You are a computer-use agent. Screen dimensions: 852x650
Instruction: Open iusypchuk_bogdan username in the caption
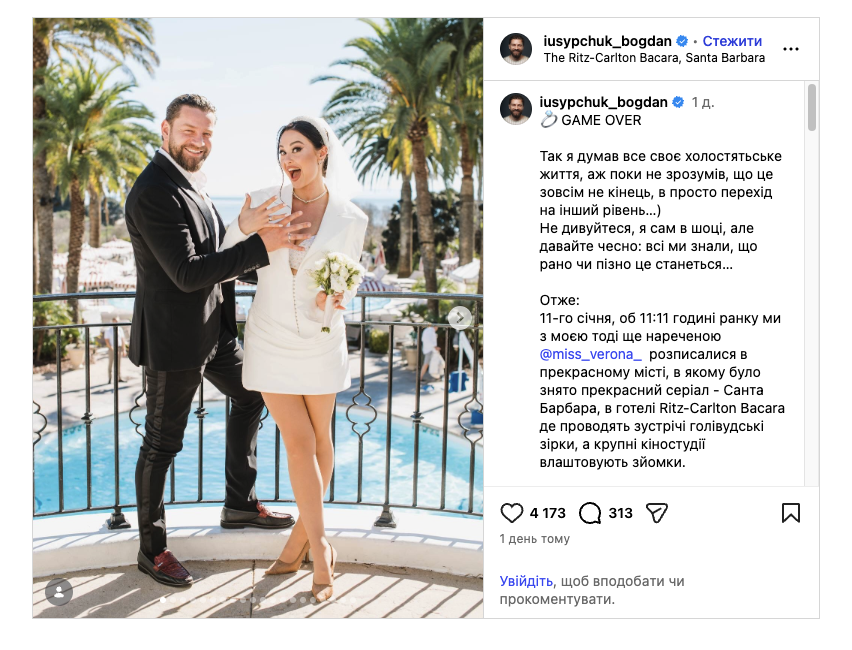coord(603,102)
